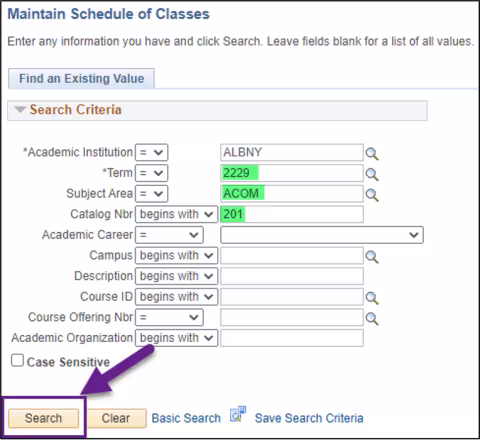Toggle the Case Sensitive checkbox
This screenshot has height=440, width=480.
(x=17, y=361)
